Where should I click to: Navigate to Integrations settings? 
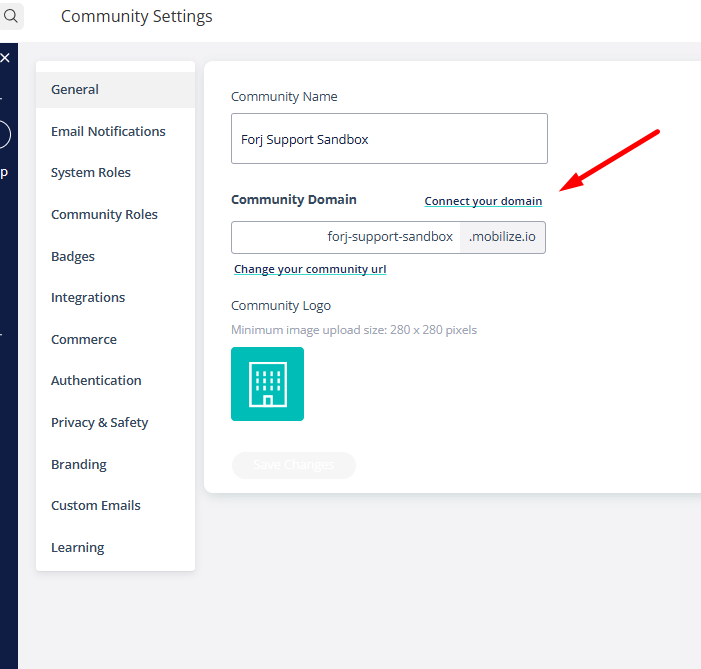88,297
